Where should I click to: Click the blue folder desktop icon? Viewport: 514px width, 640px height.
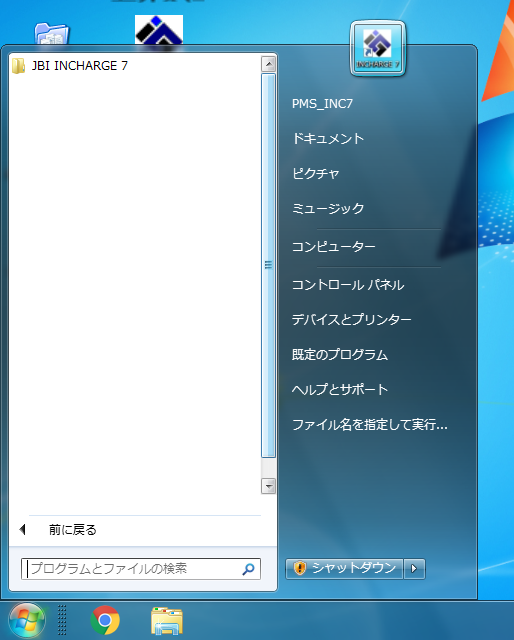51,34
